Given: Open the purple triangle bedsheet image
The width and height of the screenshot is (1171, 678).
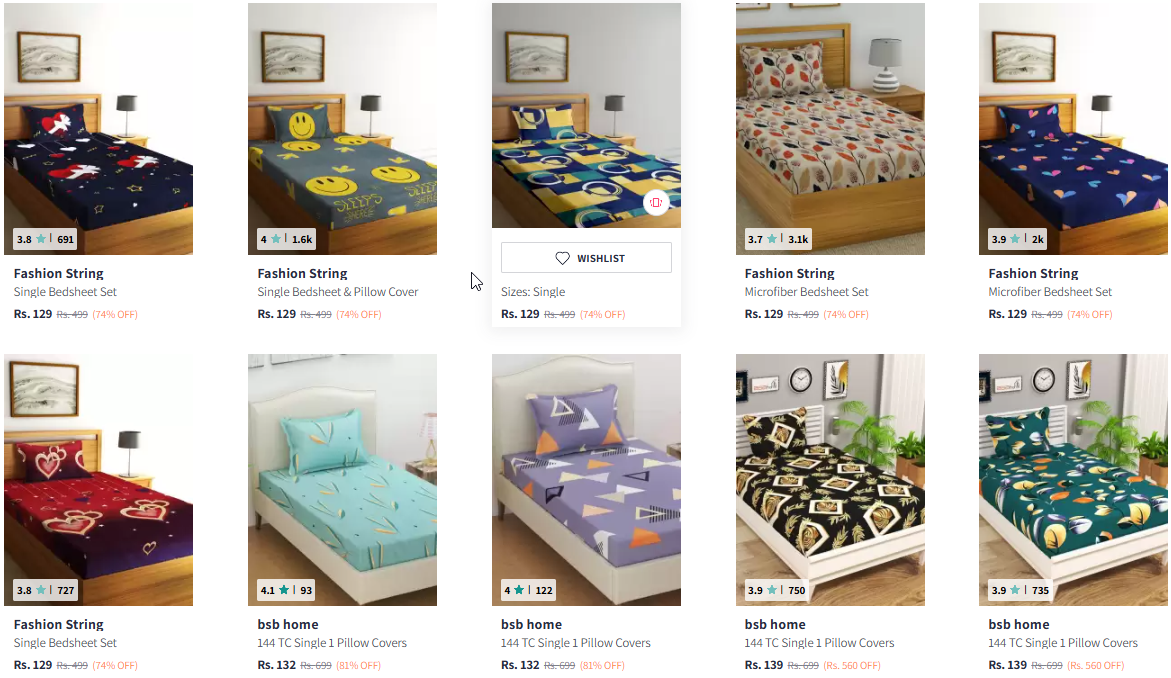Looking at the screenshot, I should click(586, 479).
